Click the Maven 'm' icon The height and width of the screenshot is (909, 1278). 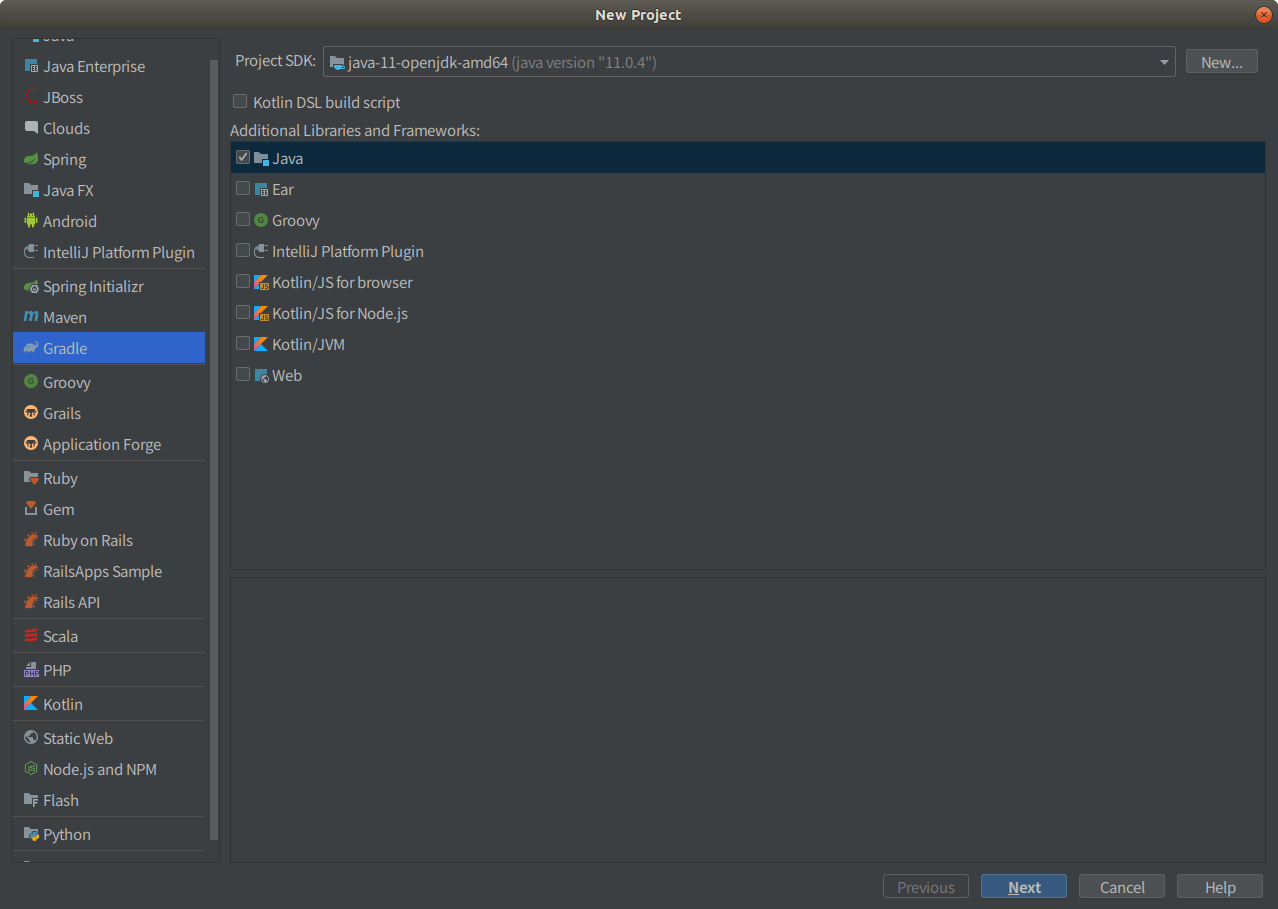click(x=31, y=318)
